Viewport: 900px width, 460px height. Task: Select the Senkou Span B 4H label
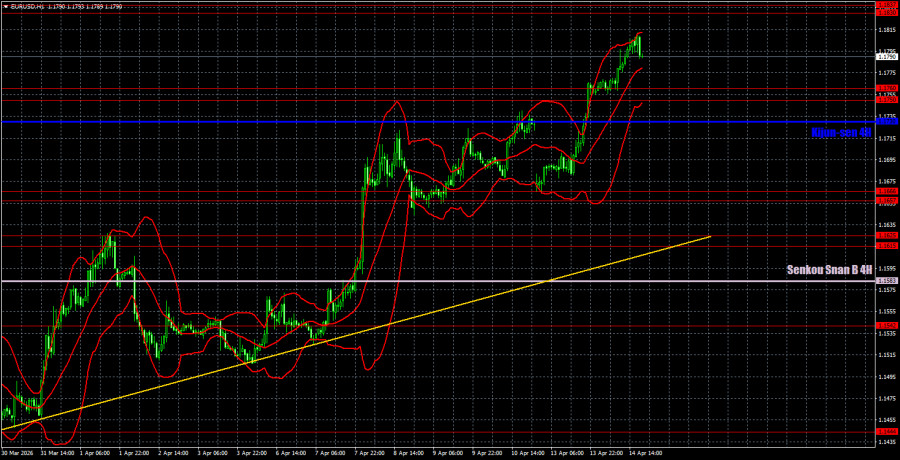pos(829,269)
